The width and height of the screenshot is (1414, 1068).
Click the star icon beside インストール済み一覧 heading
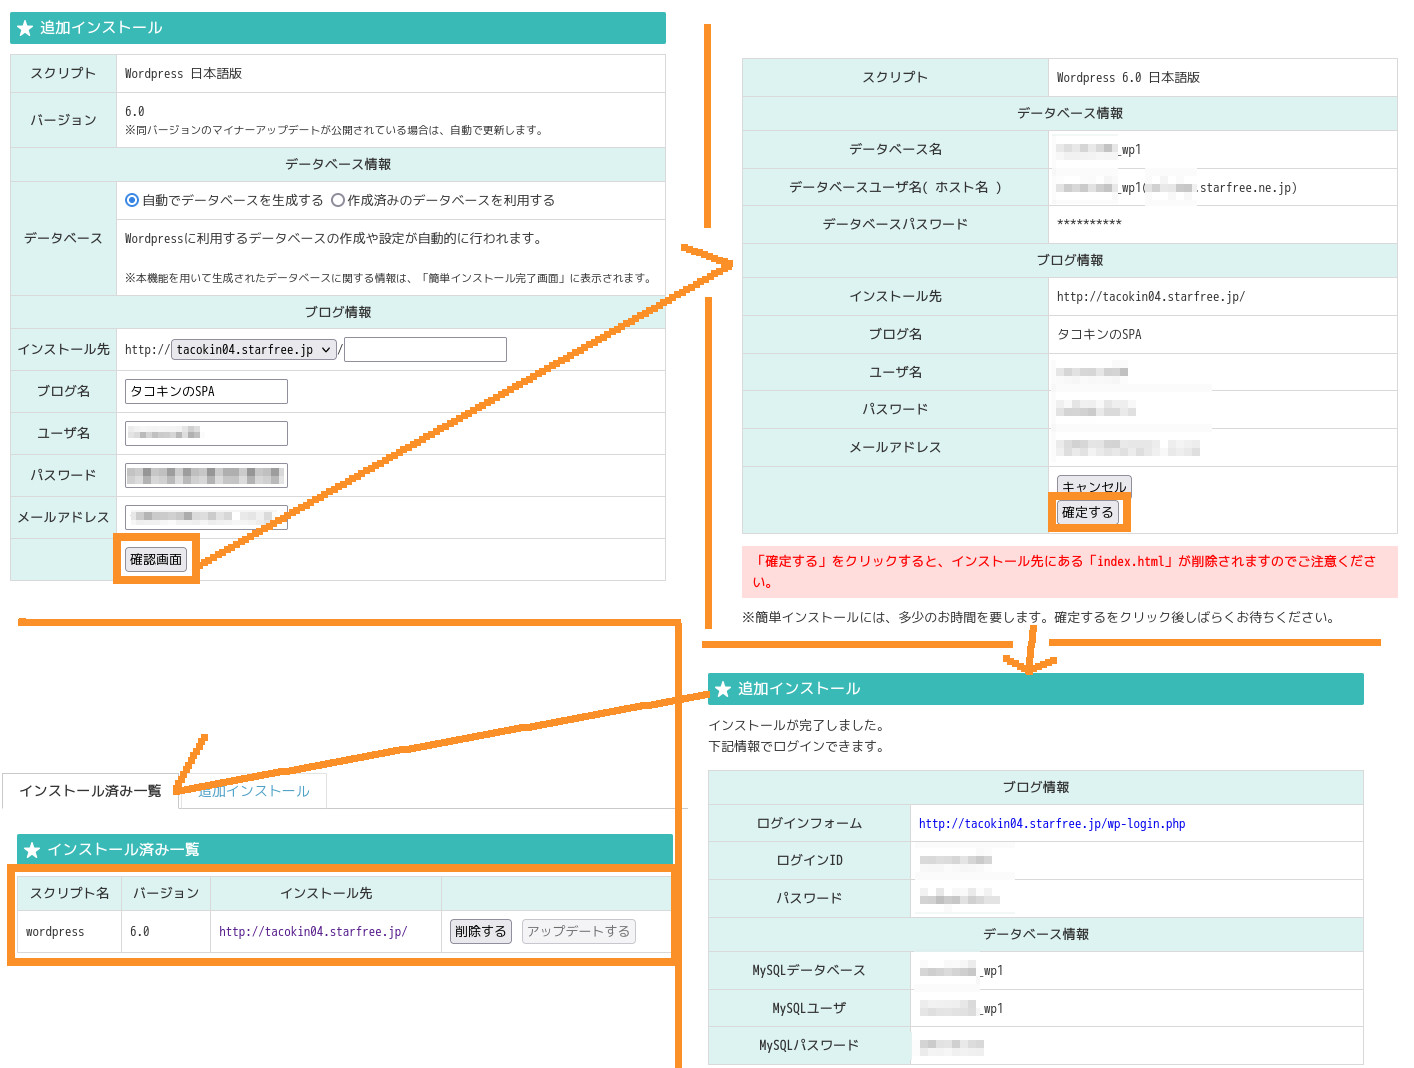(32, 850)
